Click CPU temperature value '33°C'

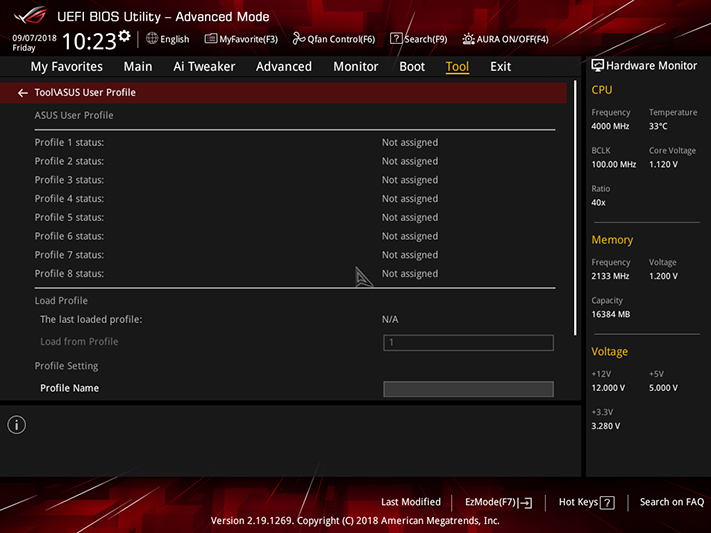pyautogui.click(x=658, y=126)
